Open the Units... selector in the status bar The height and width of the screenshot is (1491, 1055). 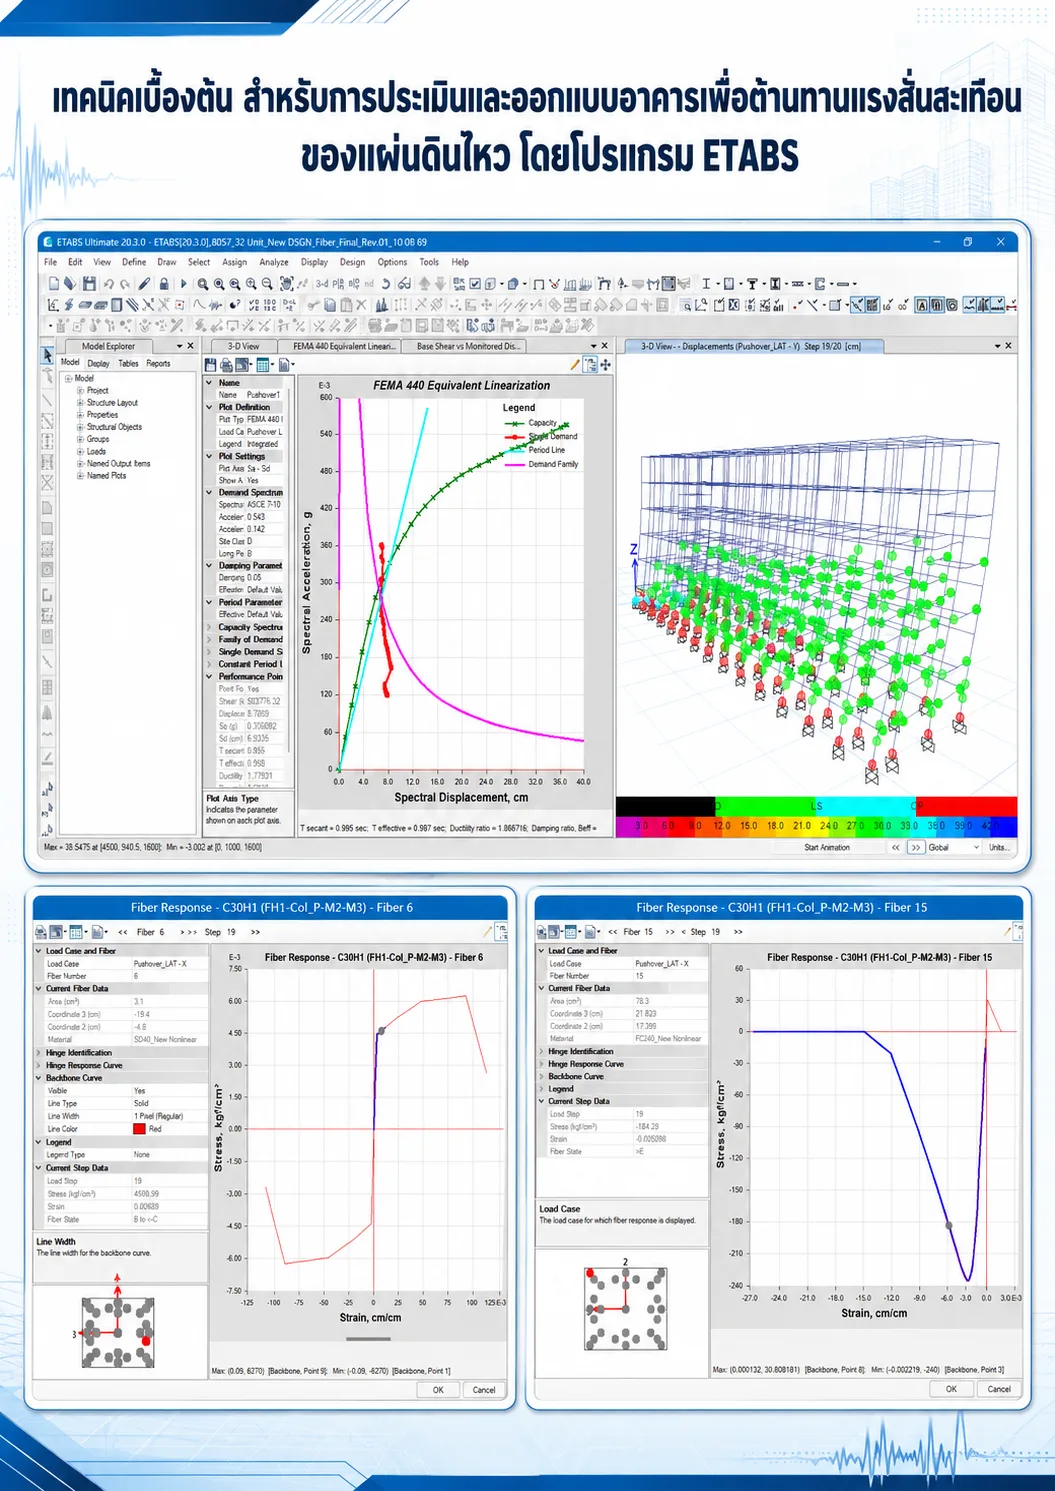coord(999,847)
